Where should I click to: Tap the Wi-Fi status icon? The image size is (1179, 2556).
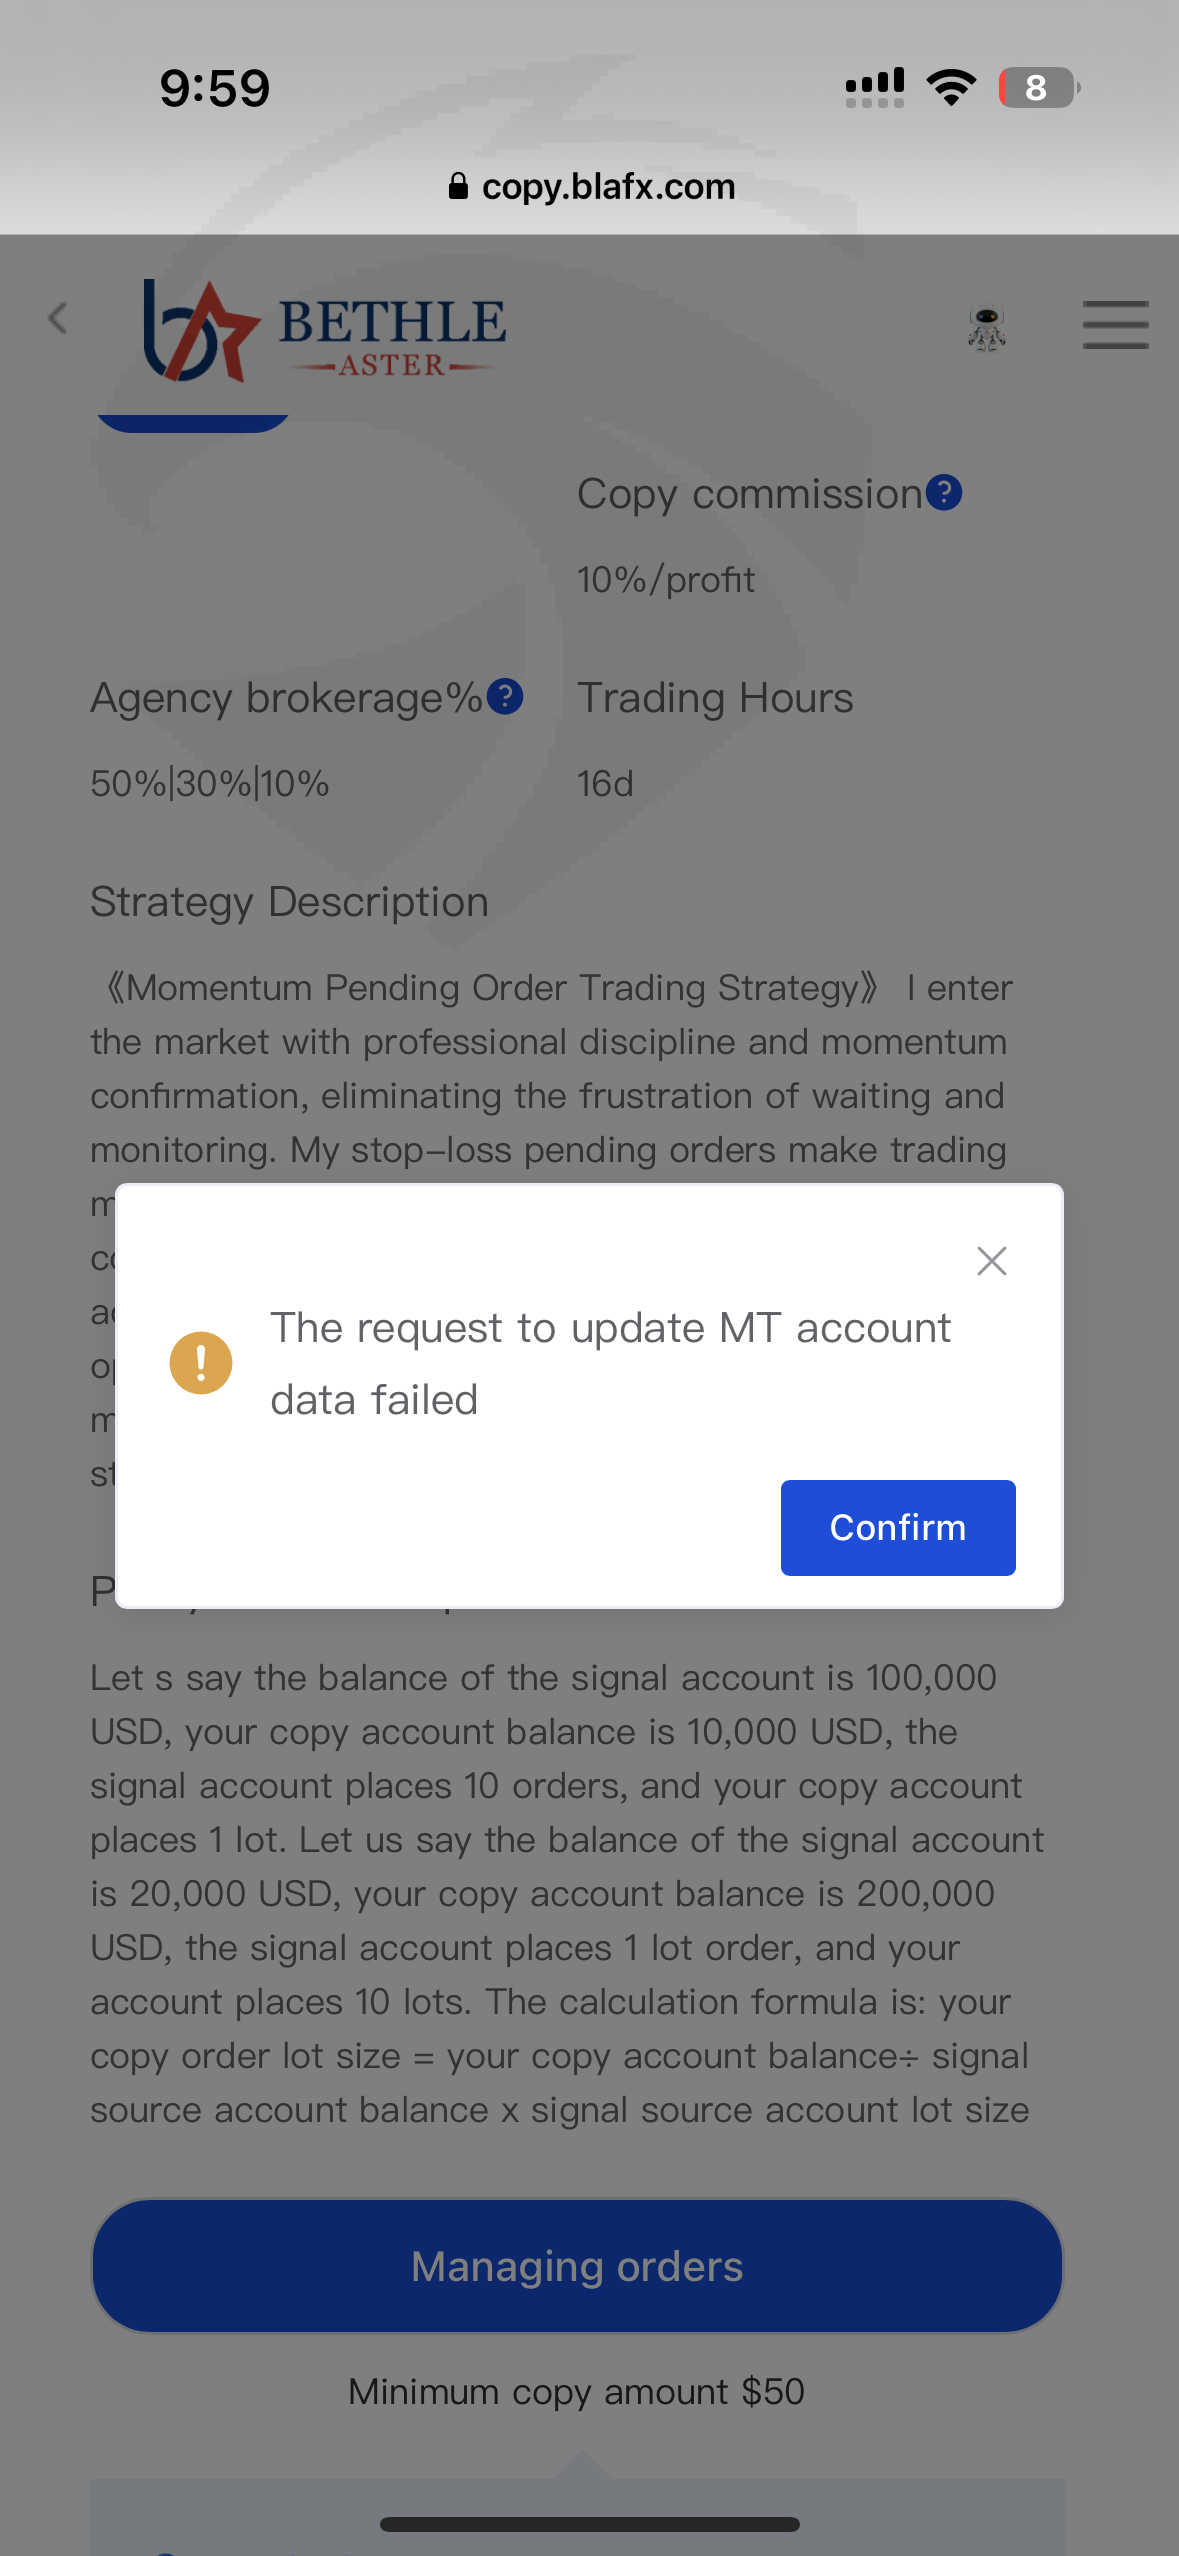click(x=951, y=88)
